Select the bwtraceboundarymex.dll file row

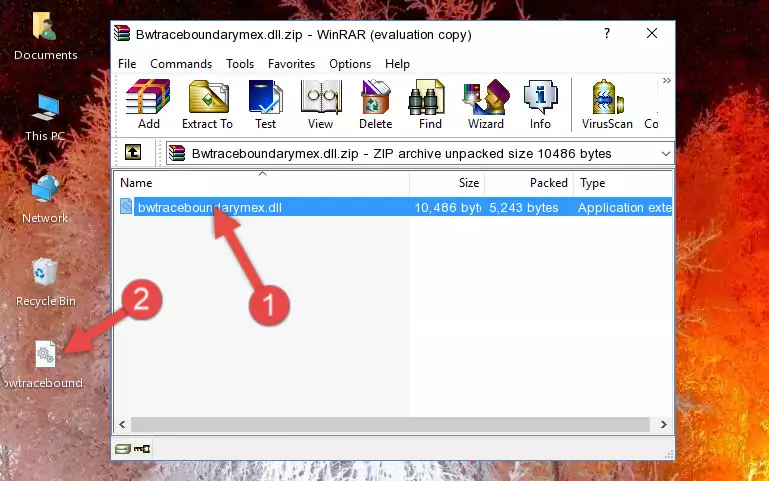pyautogui.click(x=394, y=207)
